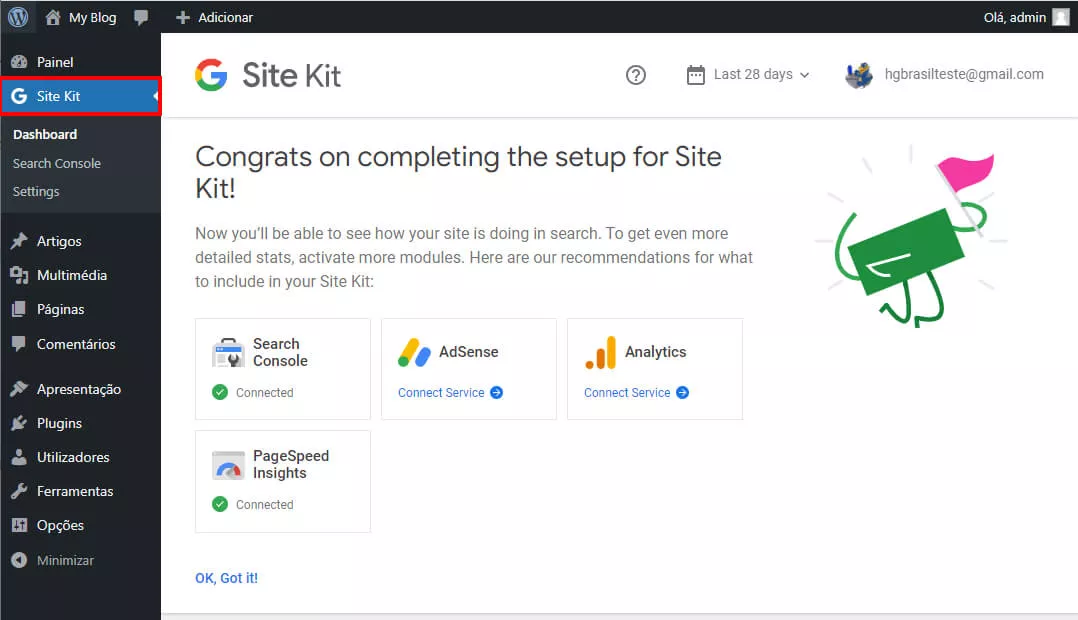Click the arrow icon next to AdSense Connect Service
The width and height of the screenshot is (1078, 620).
[x=496, y=392]
